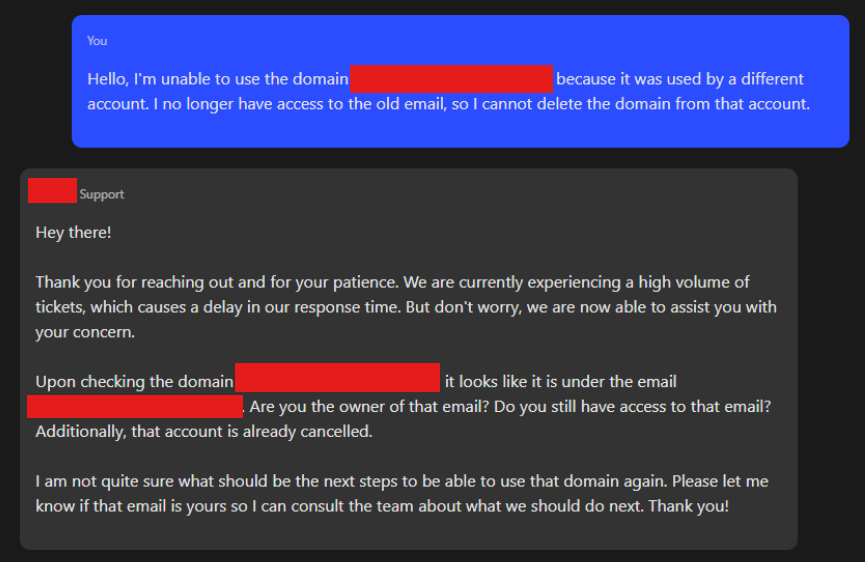Click "Additionally, that account is already cancelled."
Viewport: 865px width, 562px height.
point(203,432)
